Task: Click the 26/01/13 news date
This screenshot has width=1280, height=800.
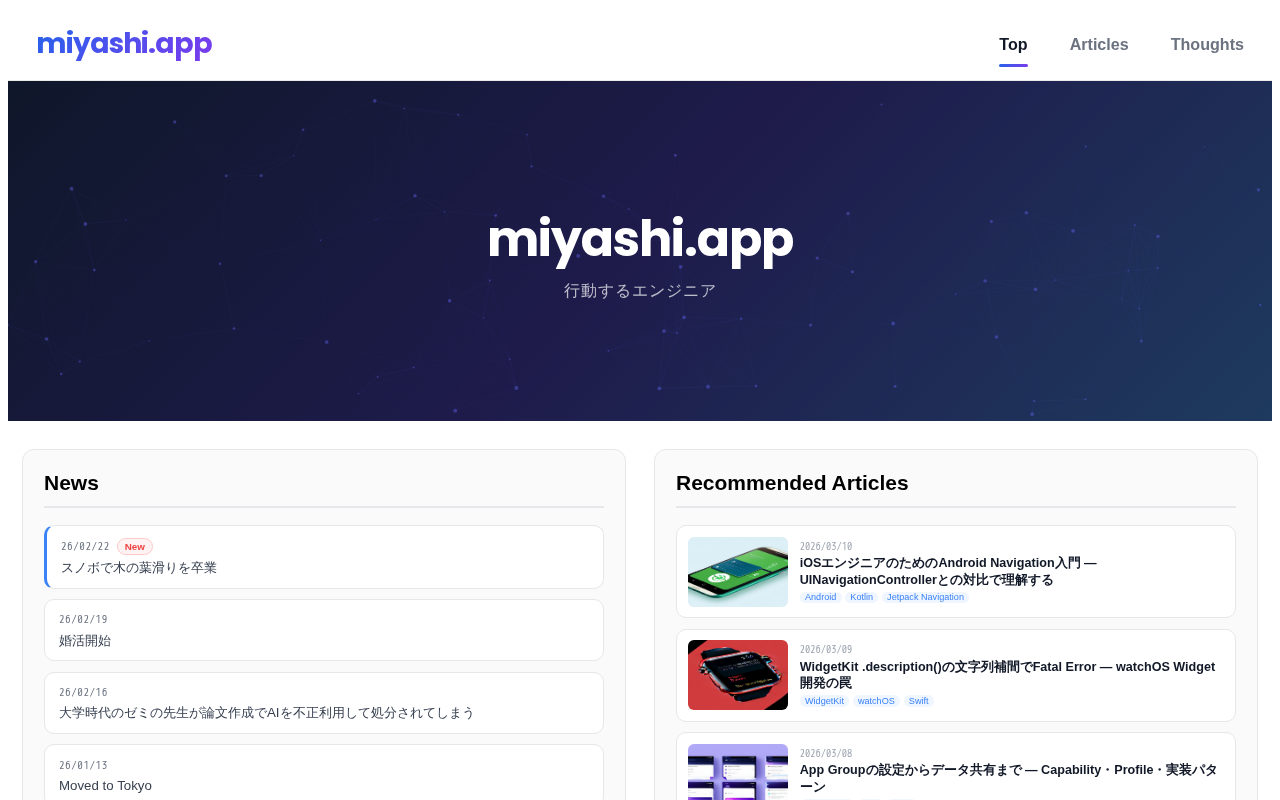Action: pos(83,766)
